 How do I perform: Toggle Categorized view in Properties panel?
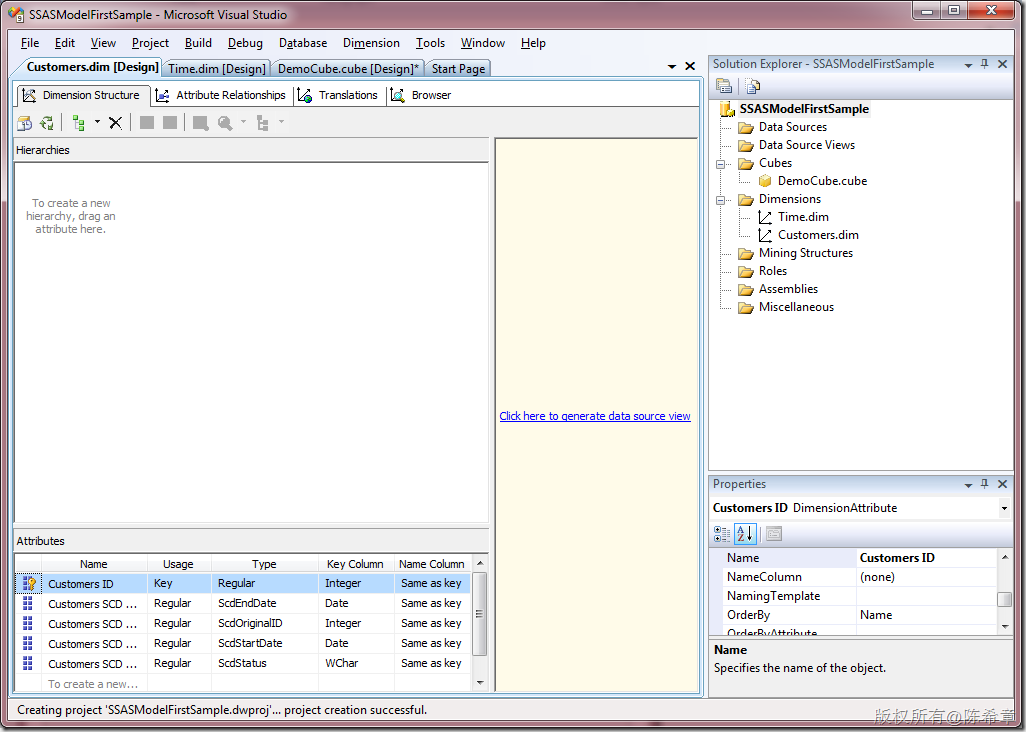click(x=722, y=534)
